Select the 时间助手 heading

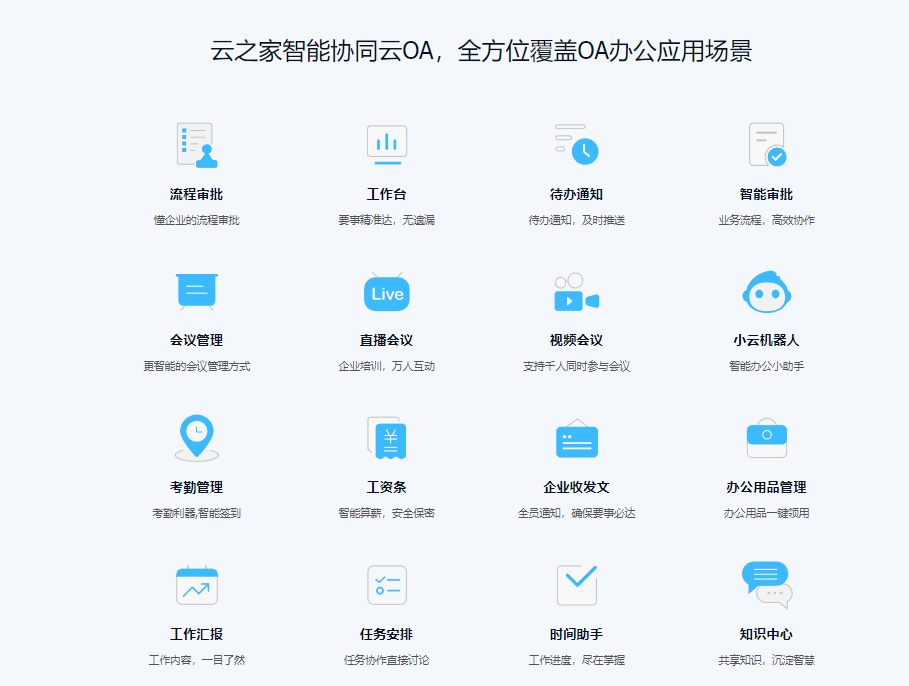576,634
